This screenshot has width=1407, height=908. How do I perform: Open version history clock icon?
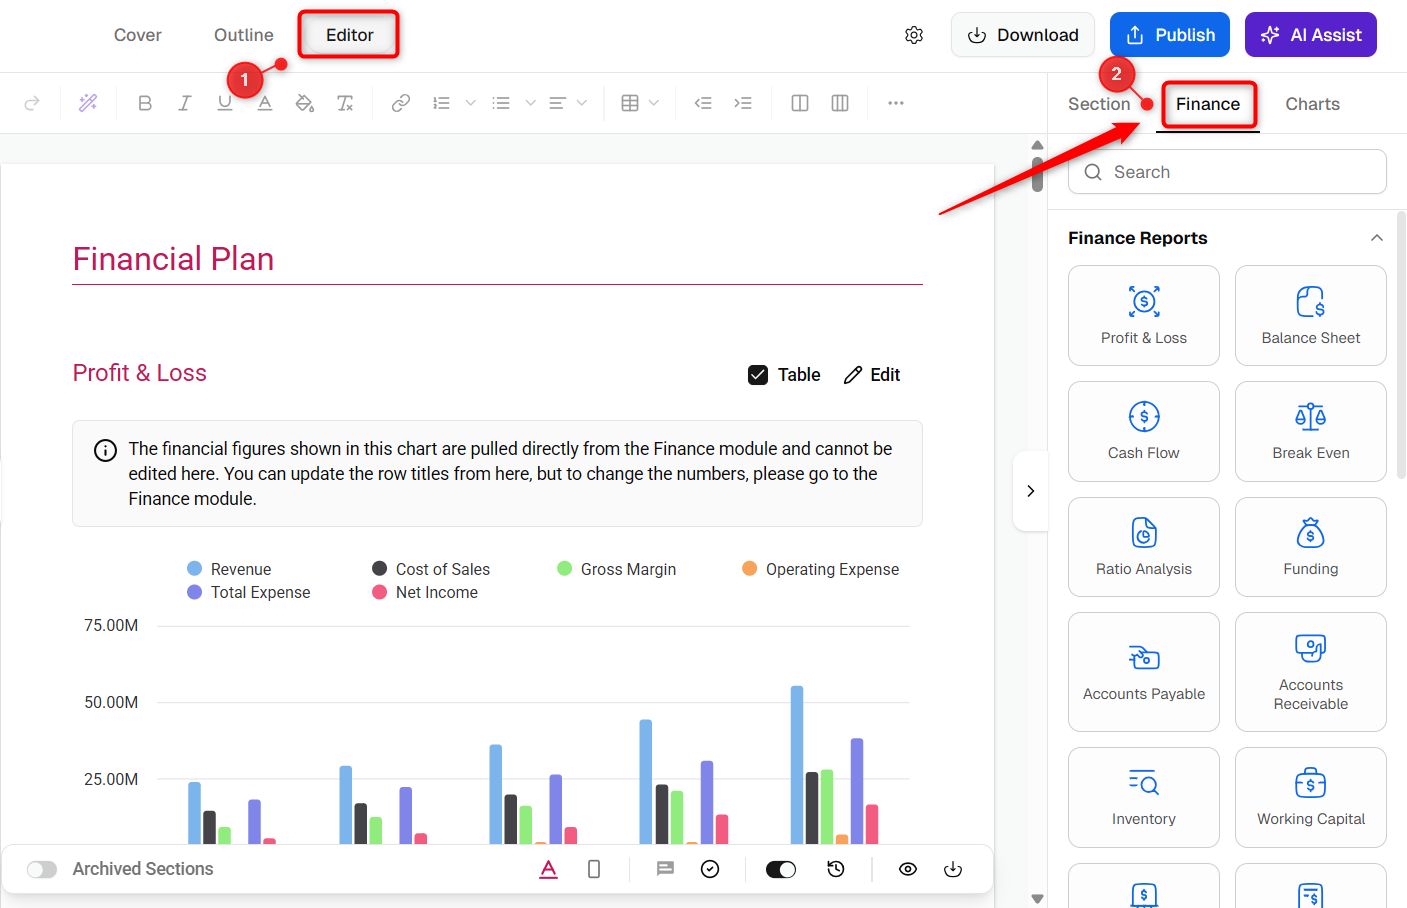point(836,869)
